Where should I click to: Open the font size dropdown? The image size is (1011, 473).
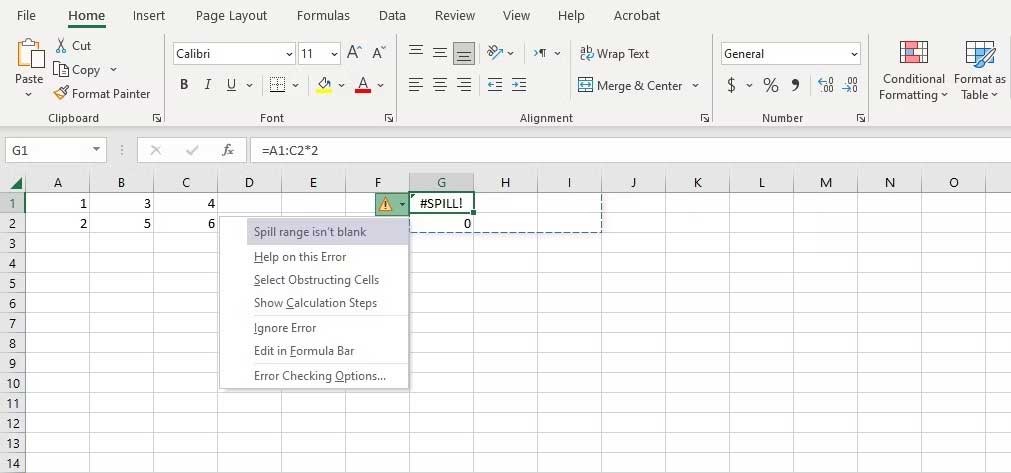point(334,54)
